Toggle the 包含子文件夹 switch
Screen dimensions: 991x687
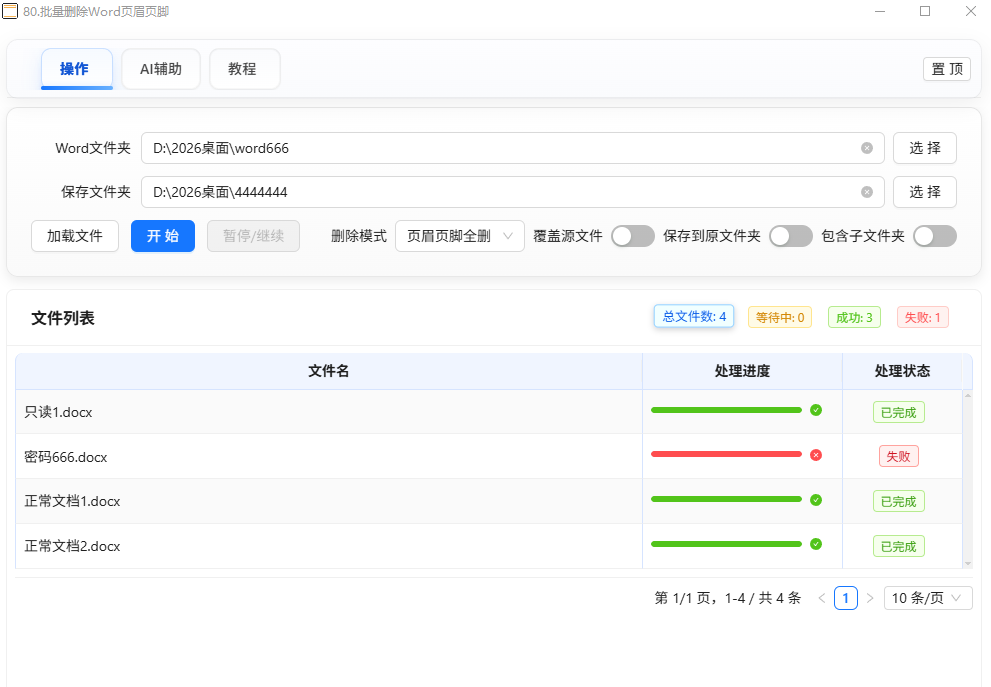click(934, 236)
